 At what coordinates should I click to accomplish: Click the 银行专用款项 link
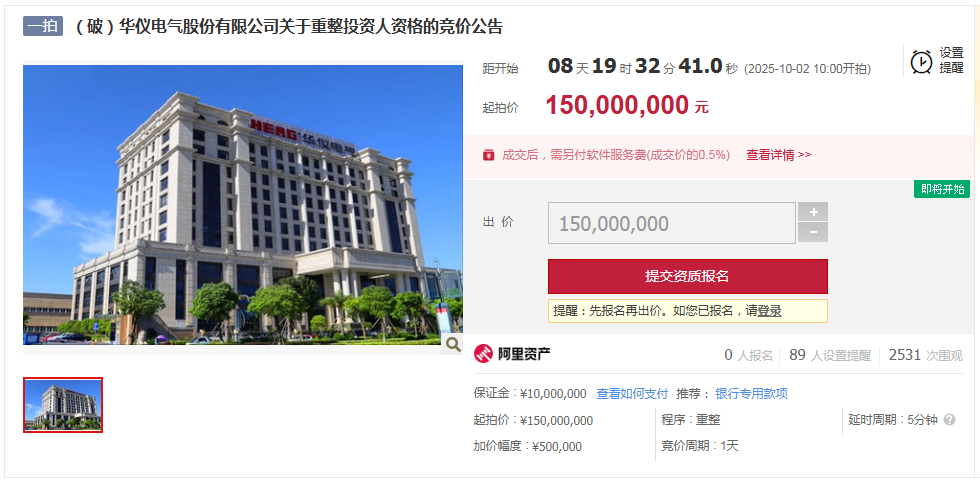coord(751,394)
